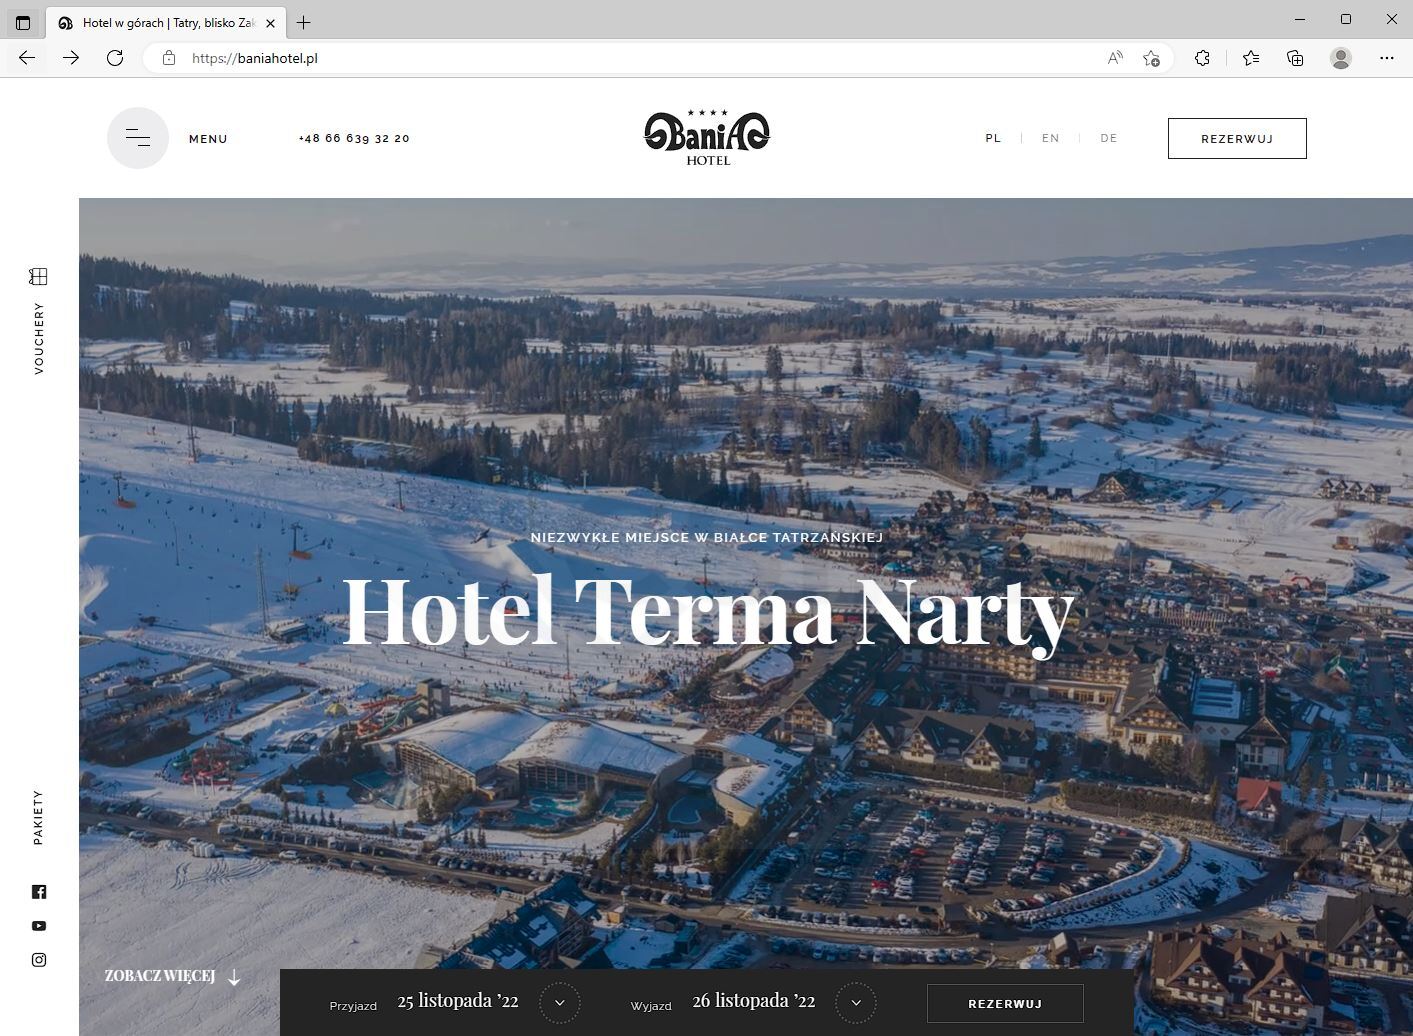Click the Facebook icon in sidebar
This screenshot has width=1413, height=1036.
(x=39, y=892)
